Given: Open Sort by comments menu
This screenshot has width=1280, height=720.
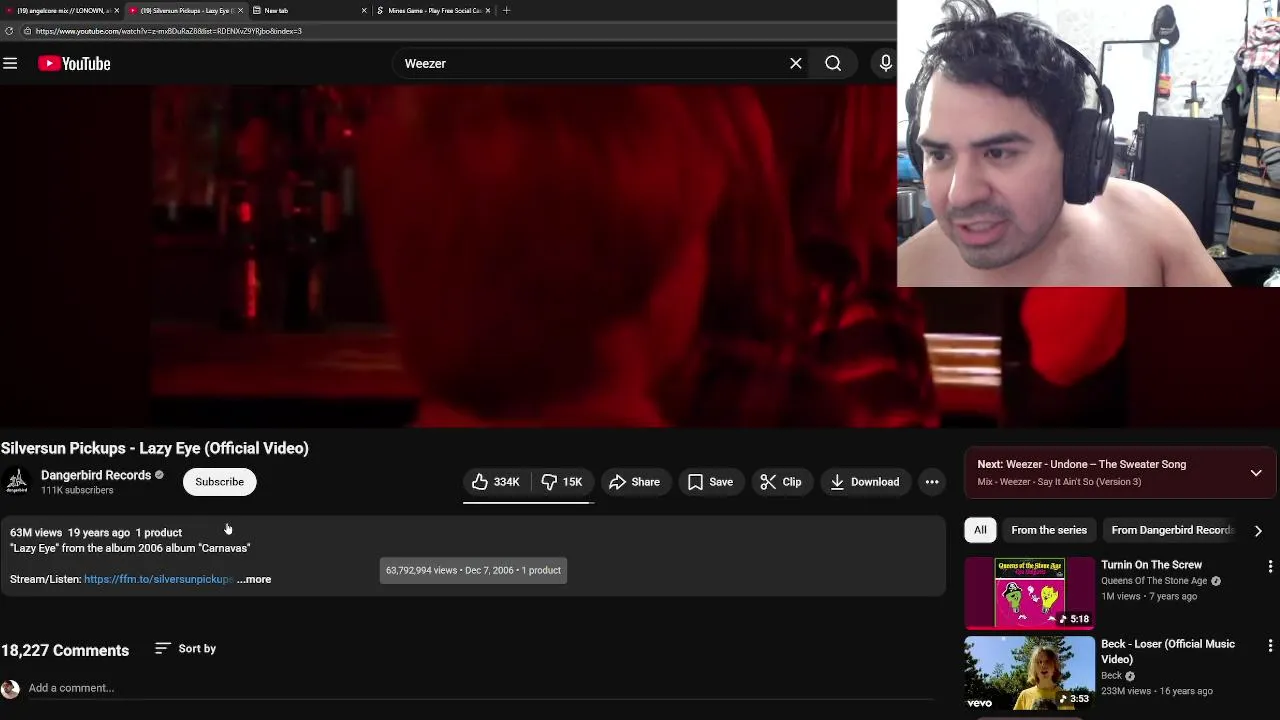Looking at the screenshot, I should point(186,649).
